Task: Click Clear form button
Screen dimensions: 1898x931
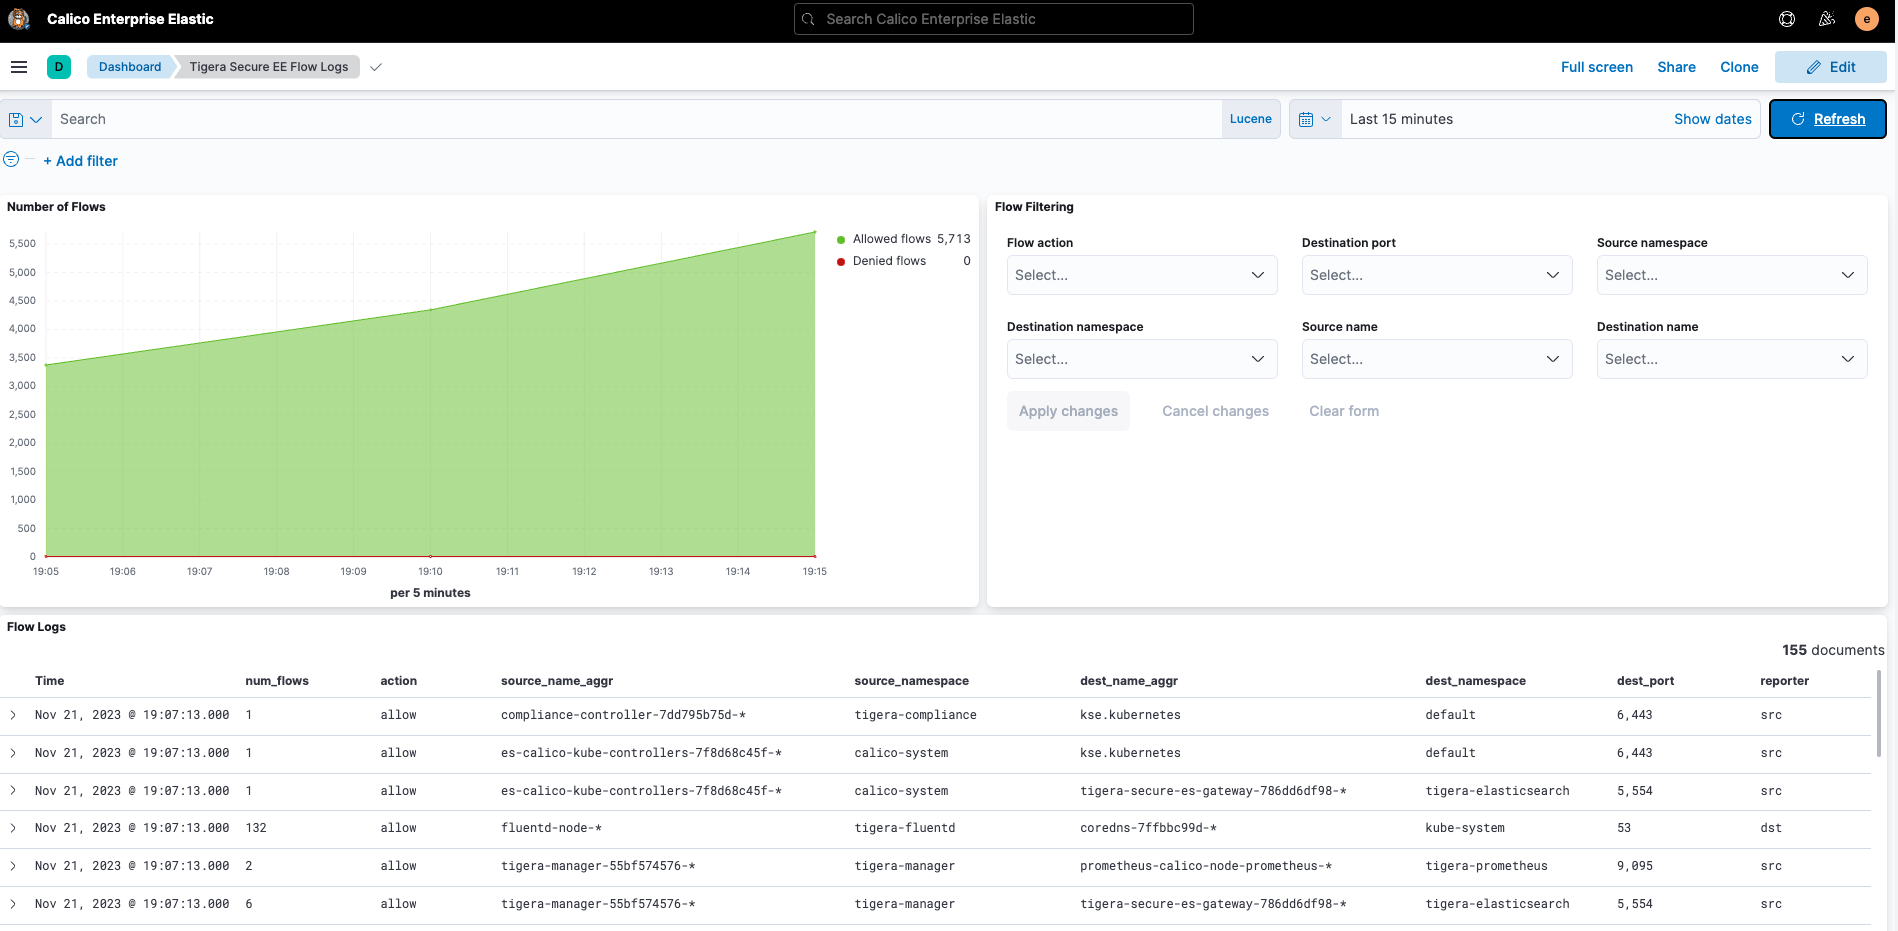Action: (1344, 411)
